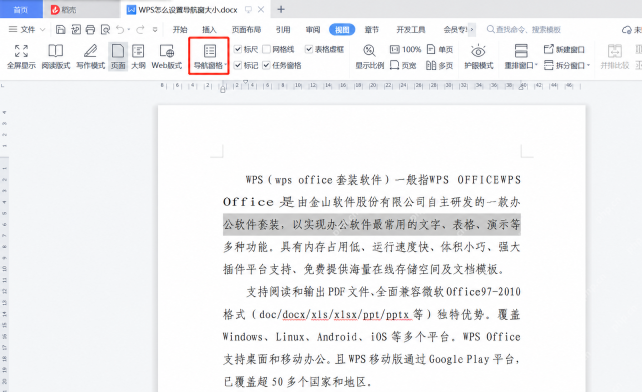The image size is (642, 392).
Task: Enable the 网格线 gridlines checkbox
Action: pyautogui.click(x=266, y=50)
